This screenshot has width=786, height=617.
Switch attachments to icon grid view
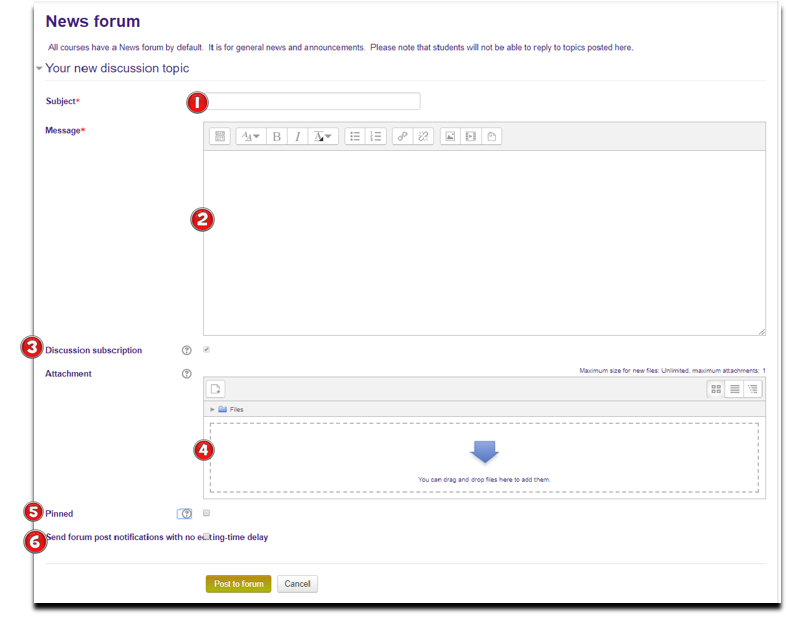716,389
